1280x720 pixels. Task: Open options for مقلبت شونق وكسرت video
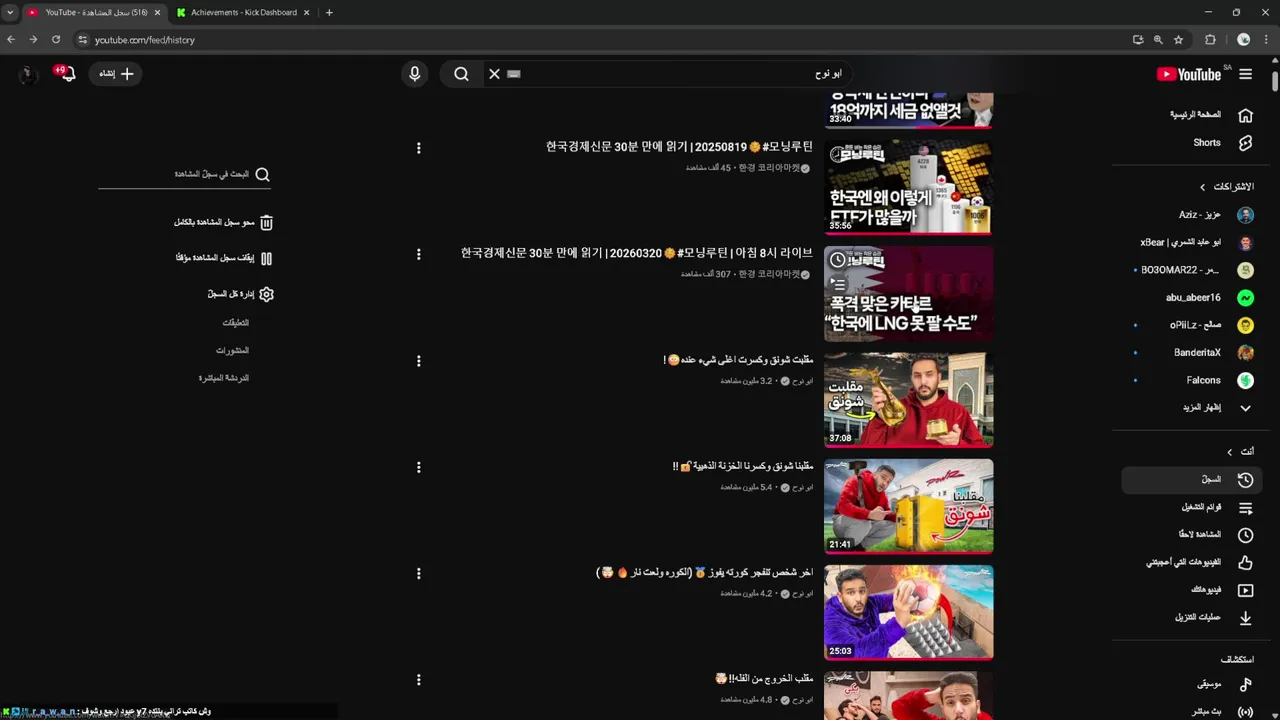click(418, 361)
